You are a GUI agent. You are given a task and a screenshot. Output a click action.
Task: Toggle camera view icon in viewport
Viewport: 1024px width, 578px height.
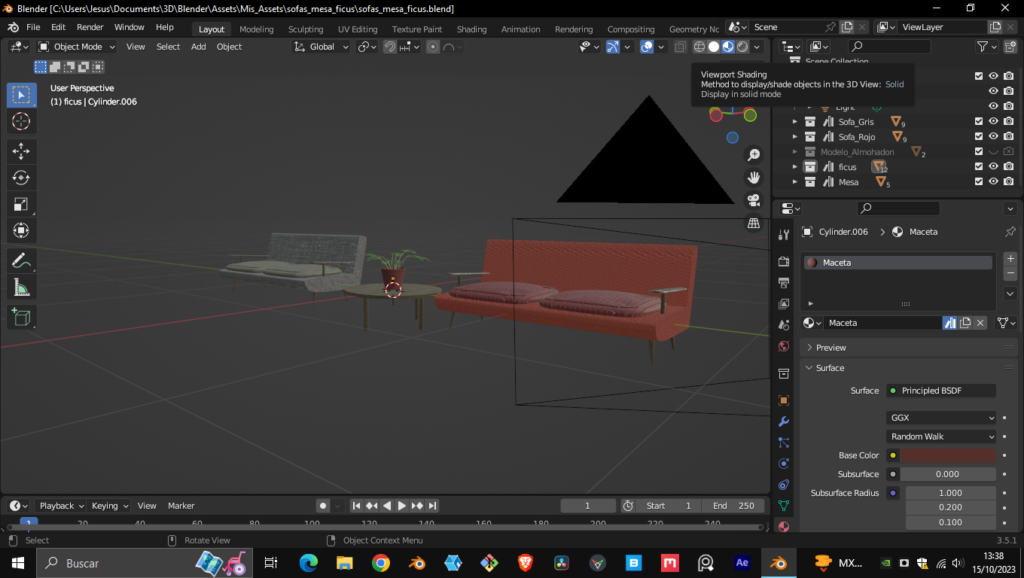coord(754,201)
